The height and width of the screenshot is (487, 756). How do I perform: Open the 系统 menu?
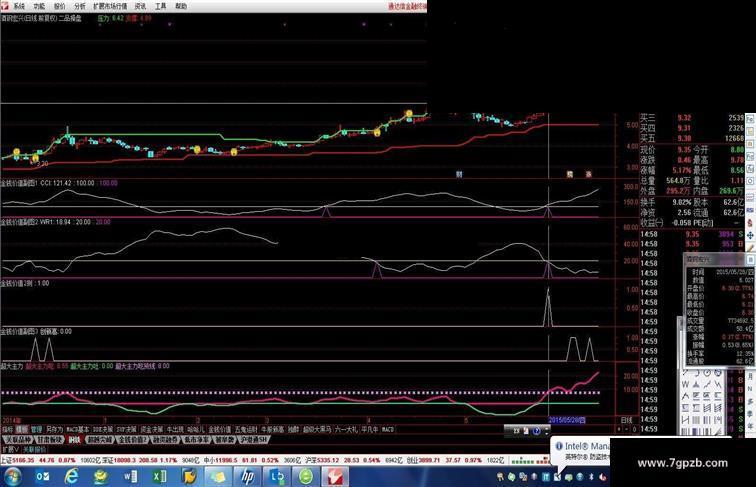18,6
